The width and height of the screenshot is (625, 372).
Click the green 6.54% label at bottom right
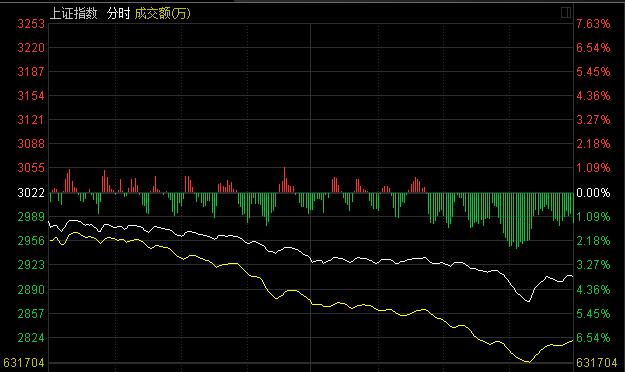pyautogui.click(x=593, y=338)
